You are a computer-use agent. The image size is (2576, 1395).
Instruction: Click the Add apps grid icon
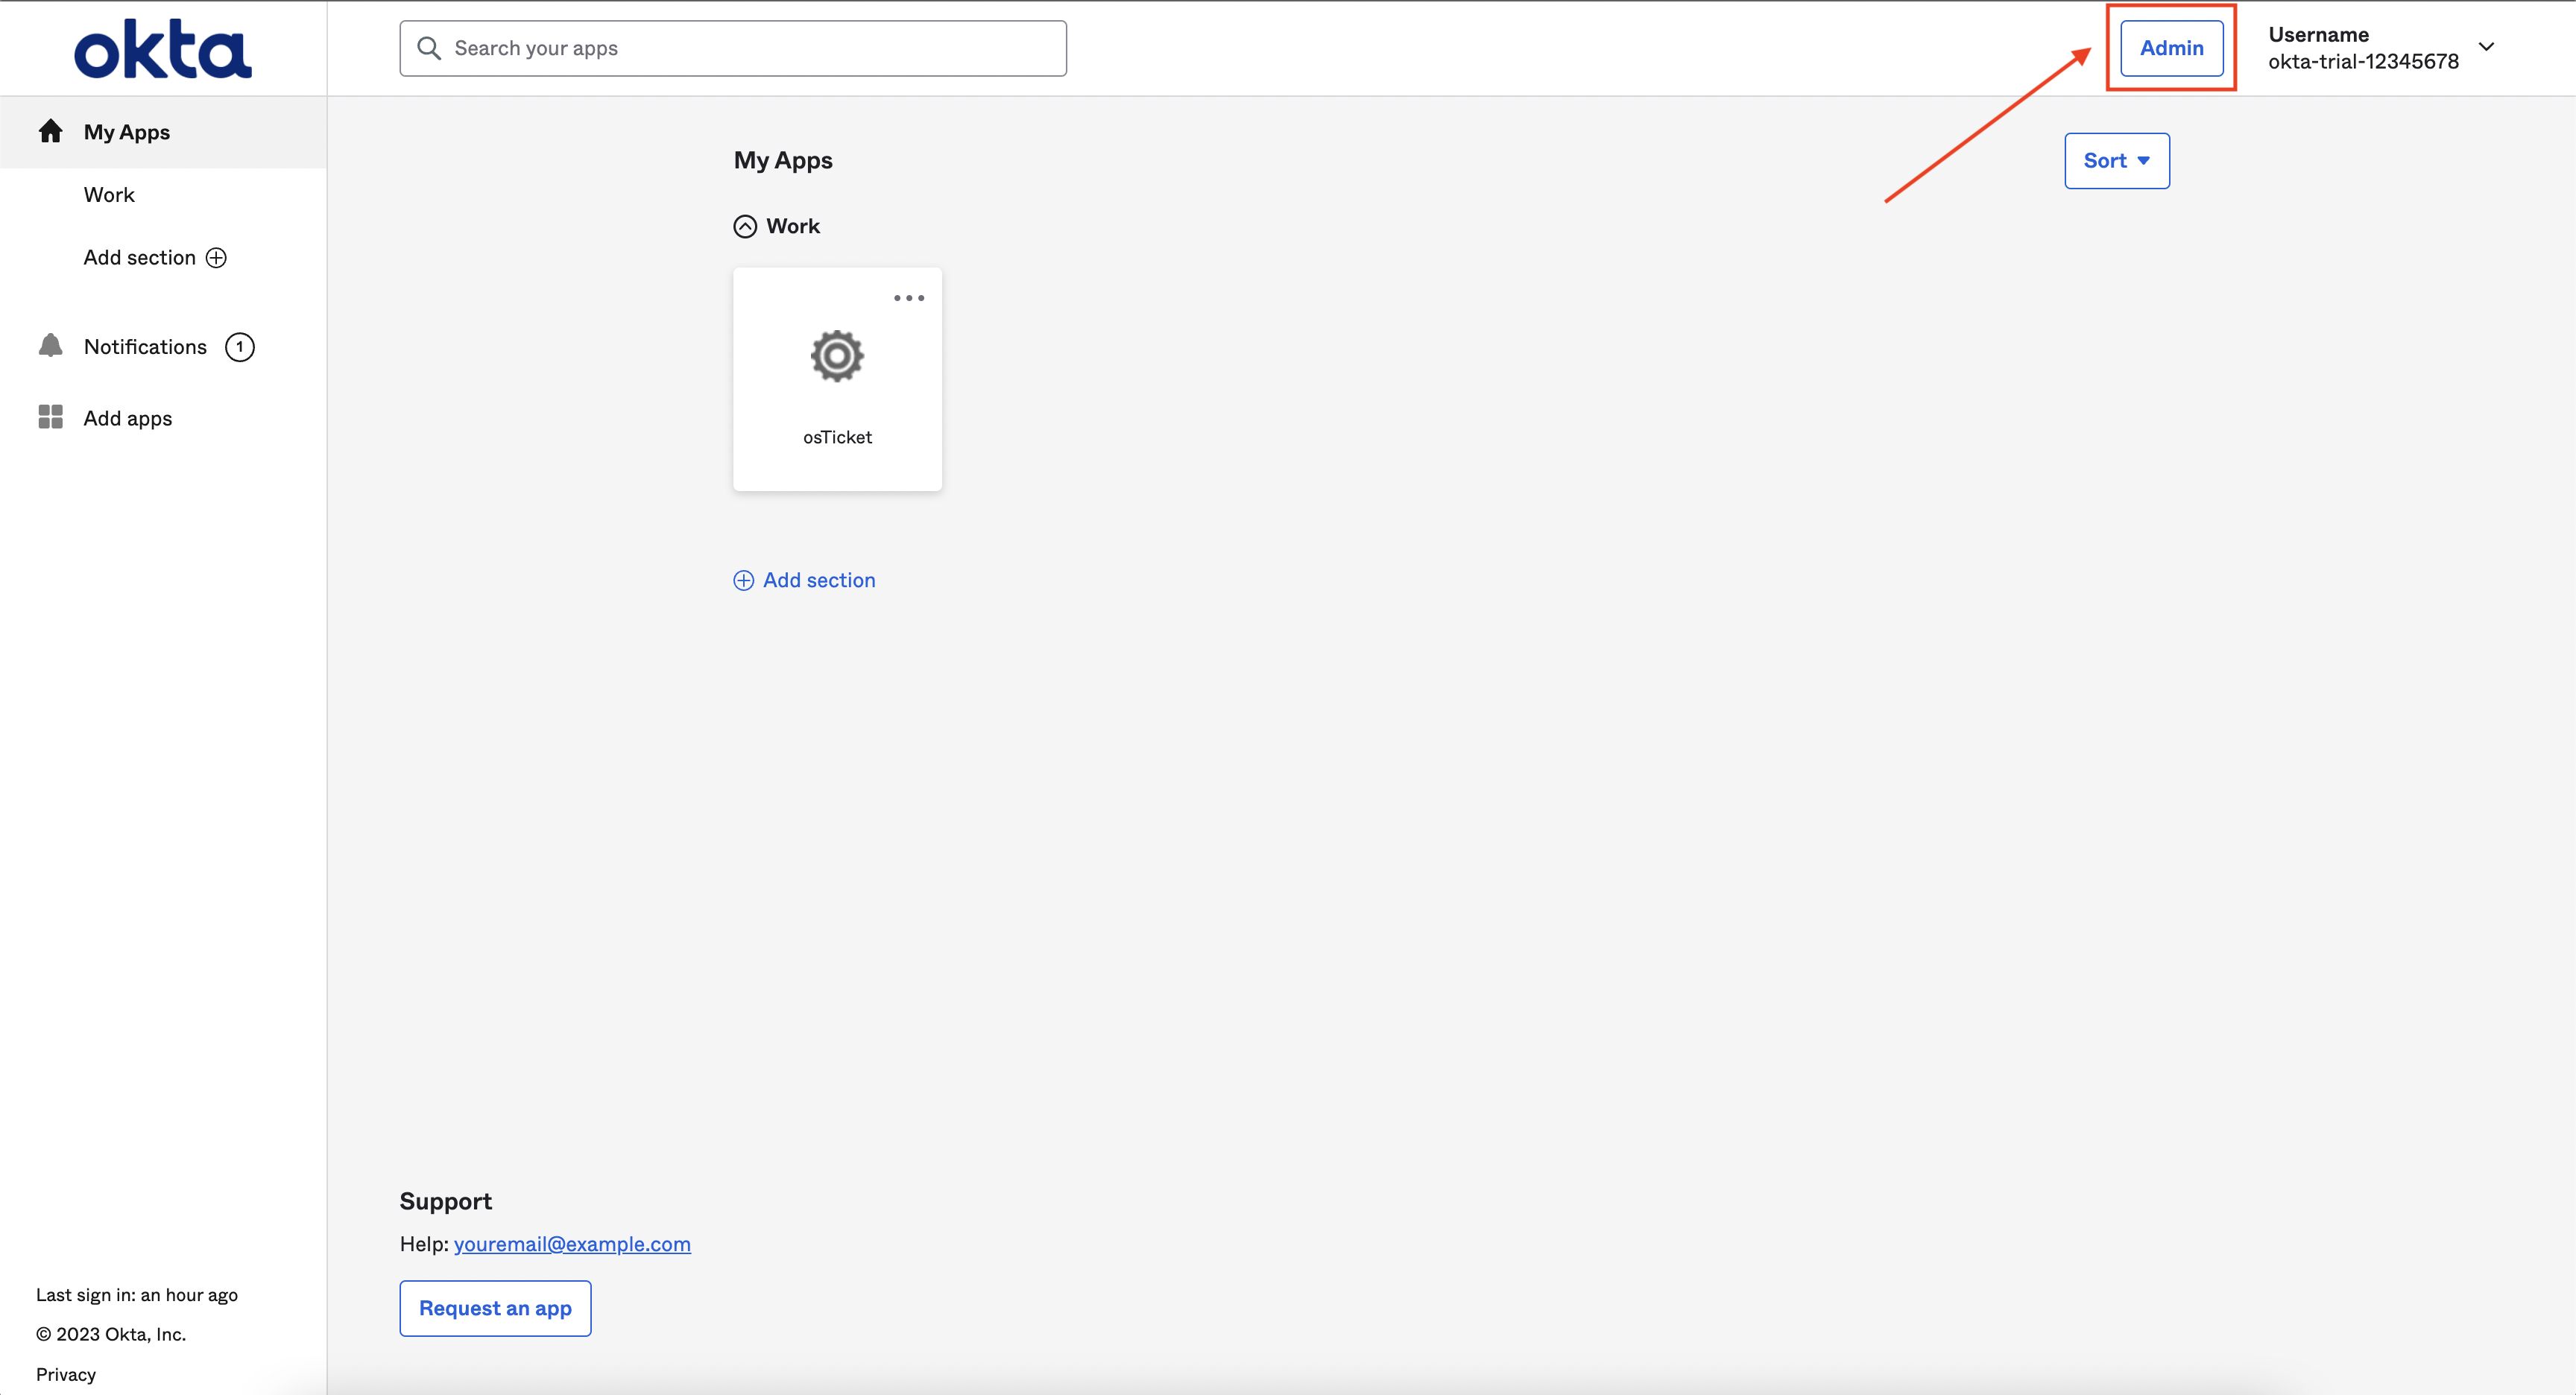coord(50,417)
